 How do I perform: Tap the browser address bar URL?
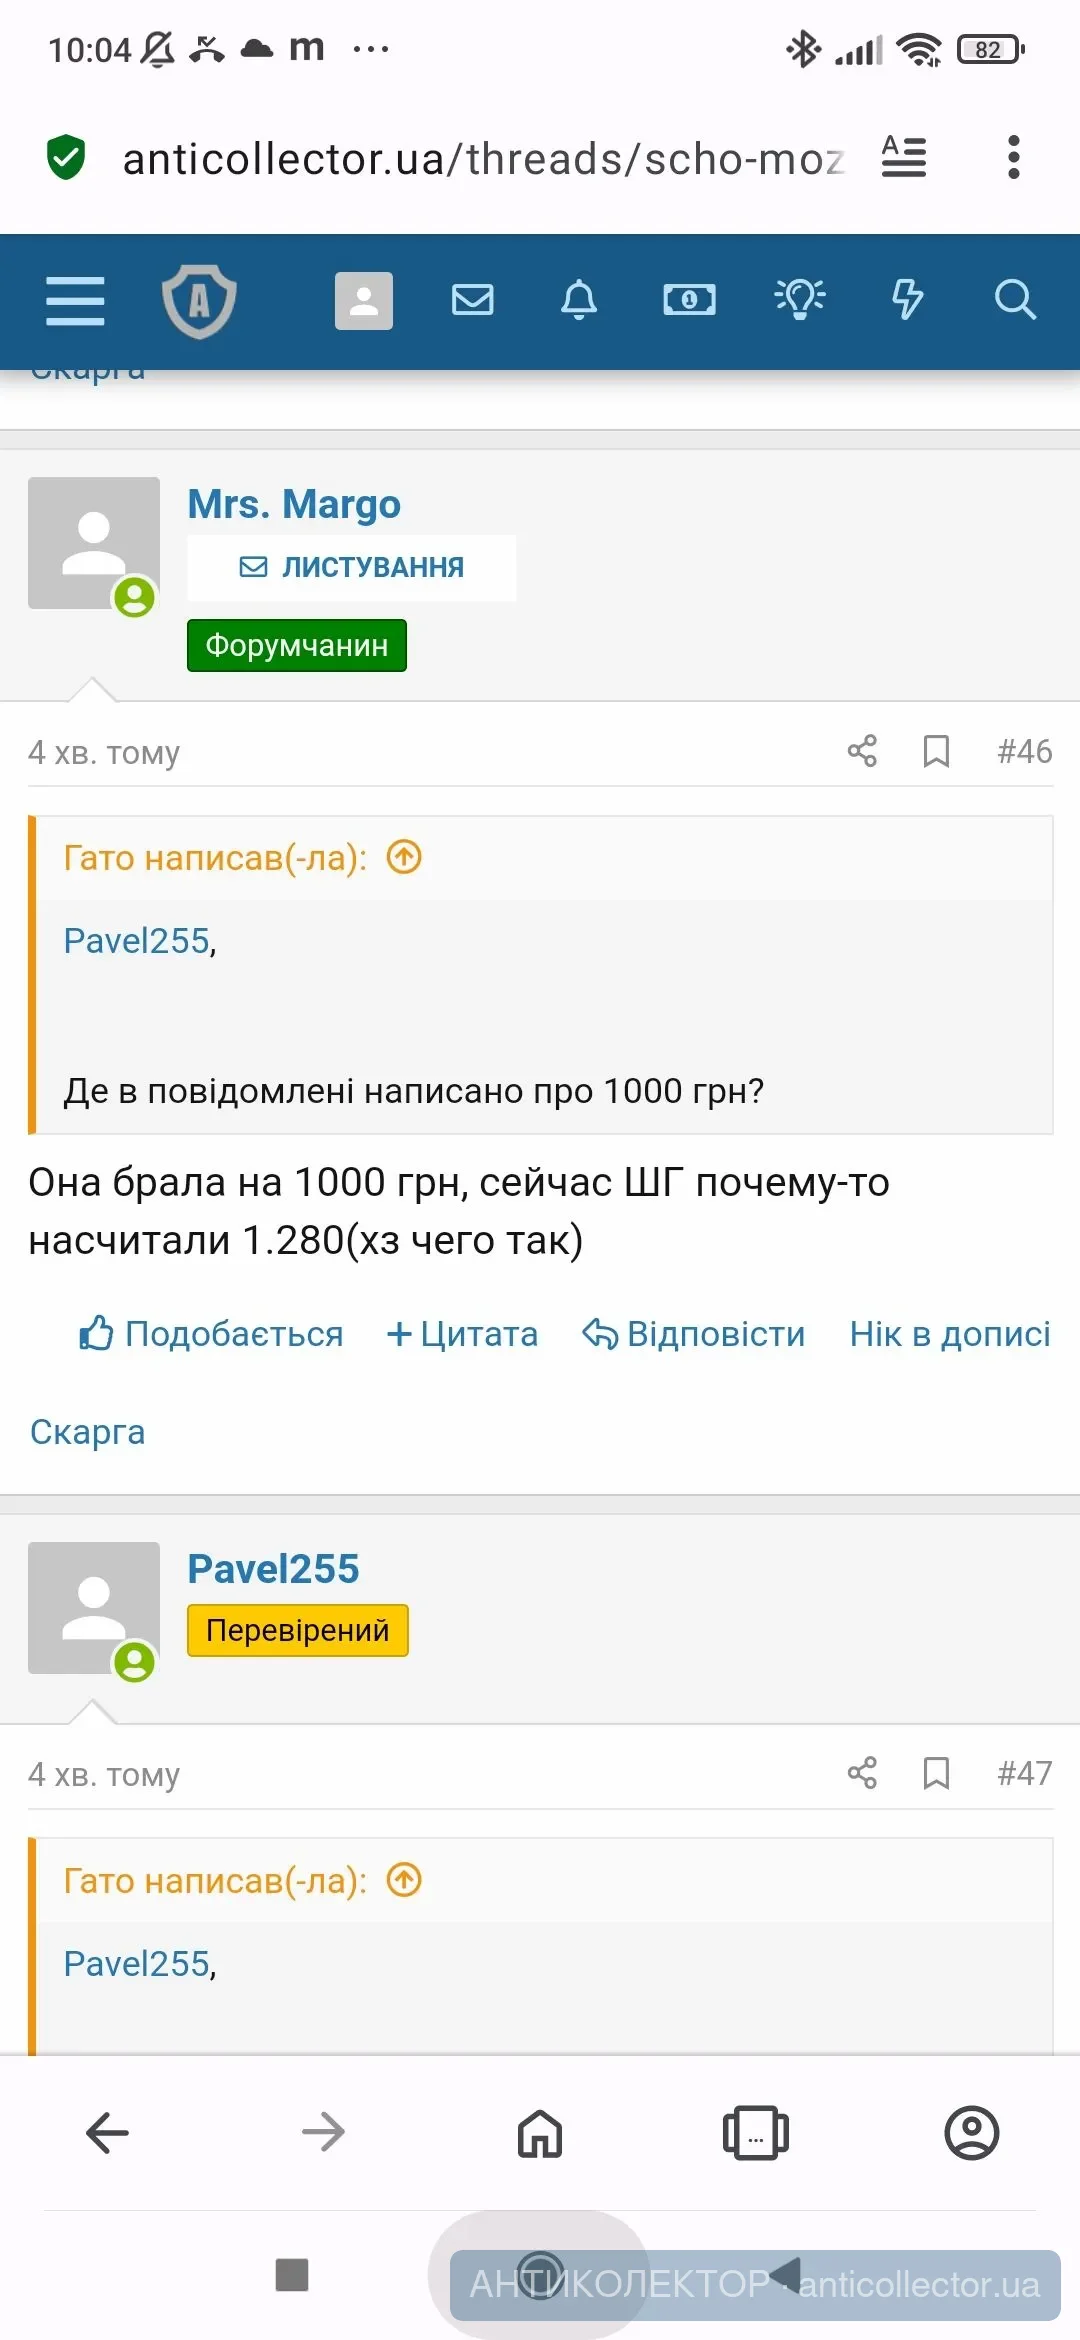[482, 158]
